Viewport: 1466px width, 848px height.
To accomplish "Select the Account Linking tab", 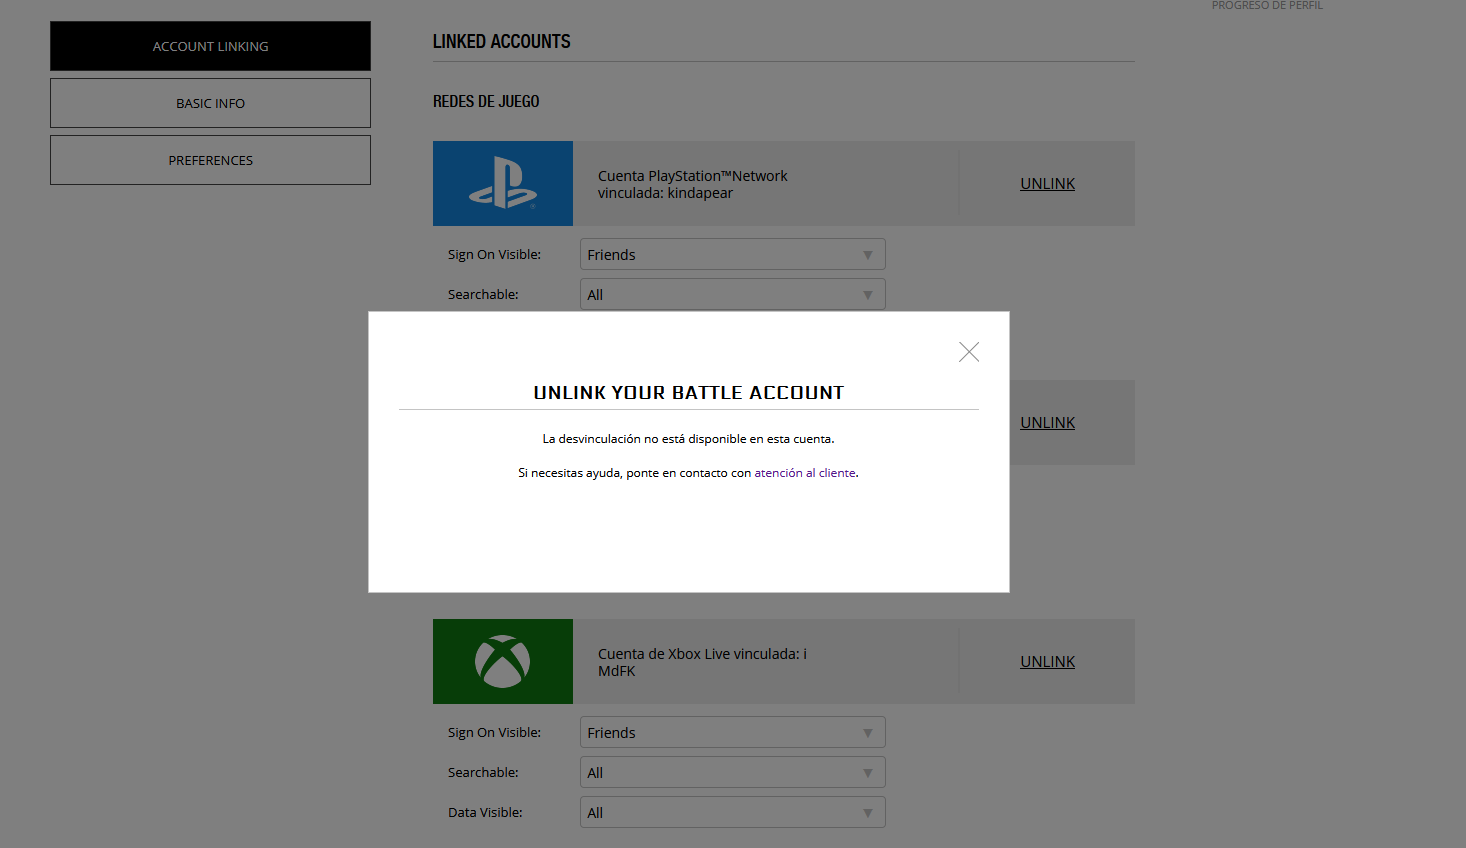I will pyautogui.click(x=210, y=46).
